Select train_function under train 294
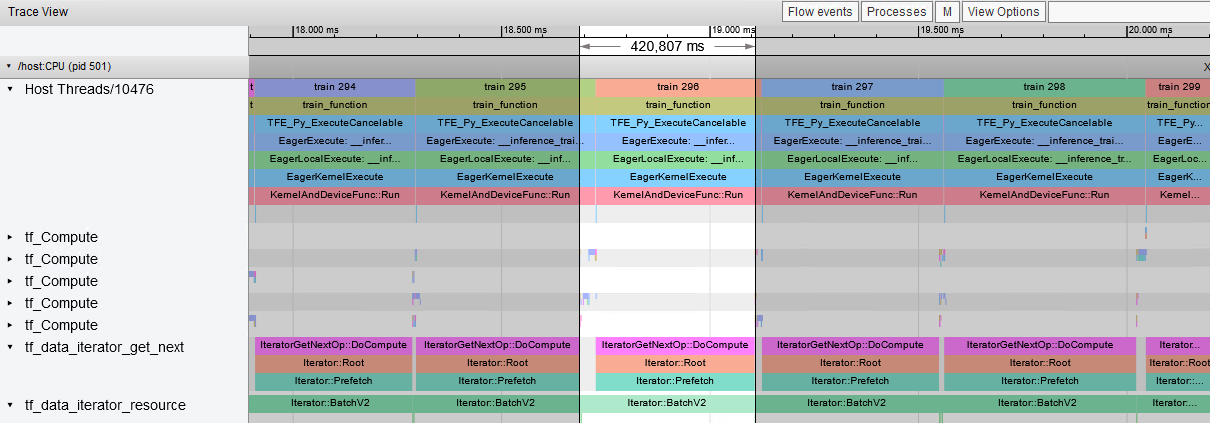This screenshot has height=423, width=1210. pyautogui.click(x=335, y=105)
